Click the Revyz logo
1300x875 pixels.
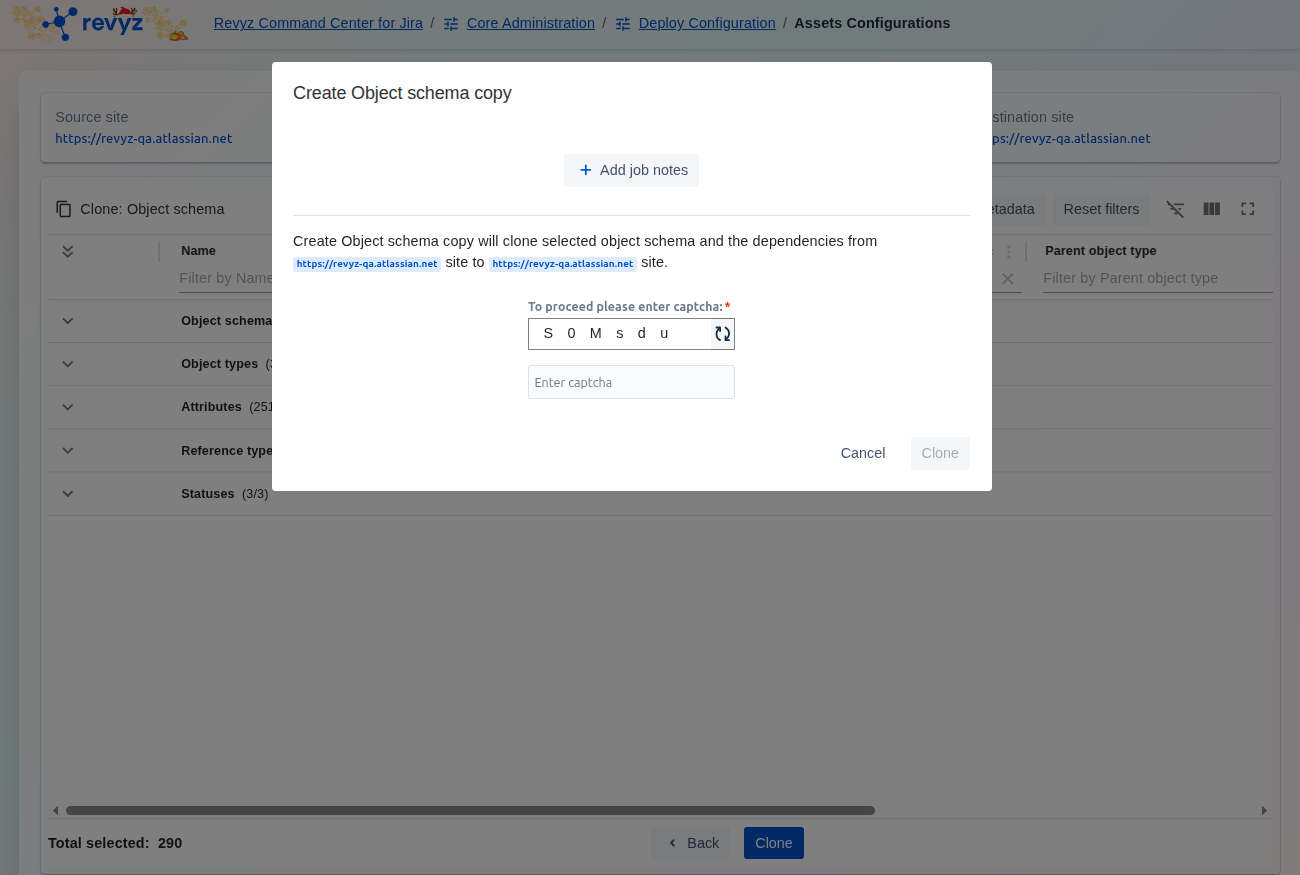coord(99,24)
